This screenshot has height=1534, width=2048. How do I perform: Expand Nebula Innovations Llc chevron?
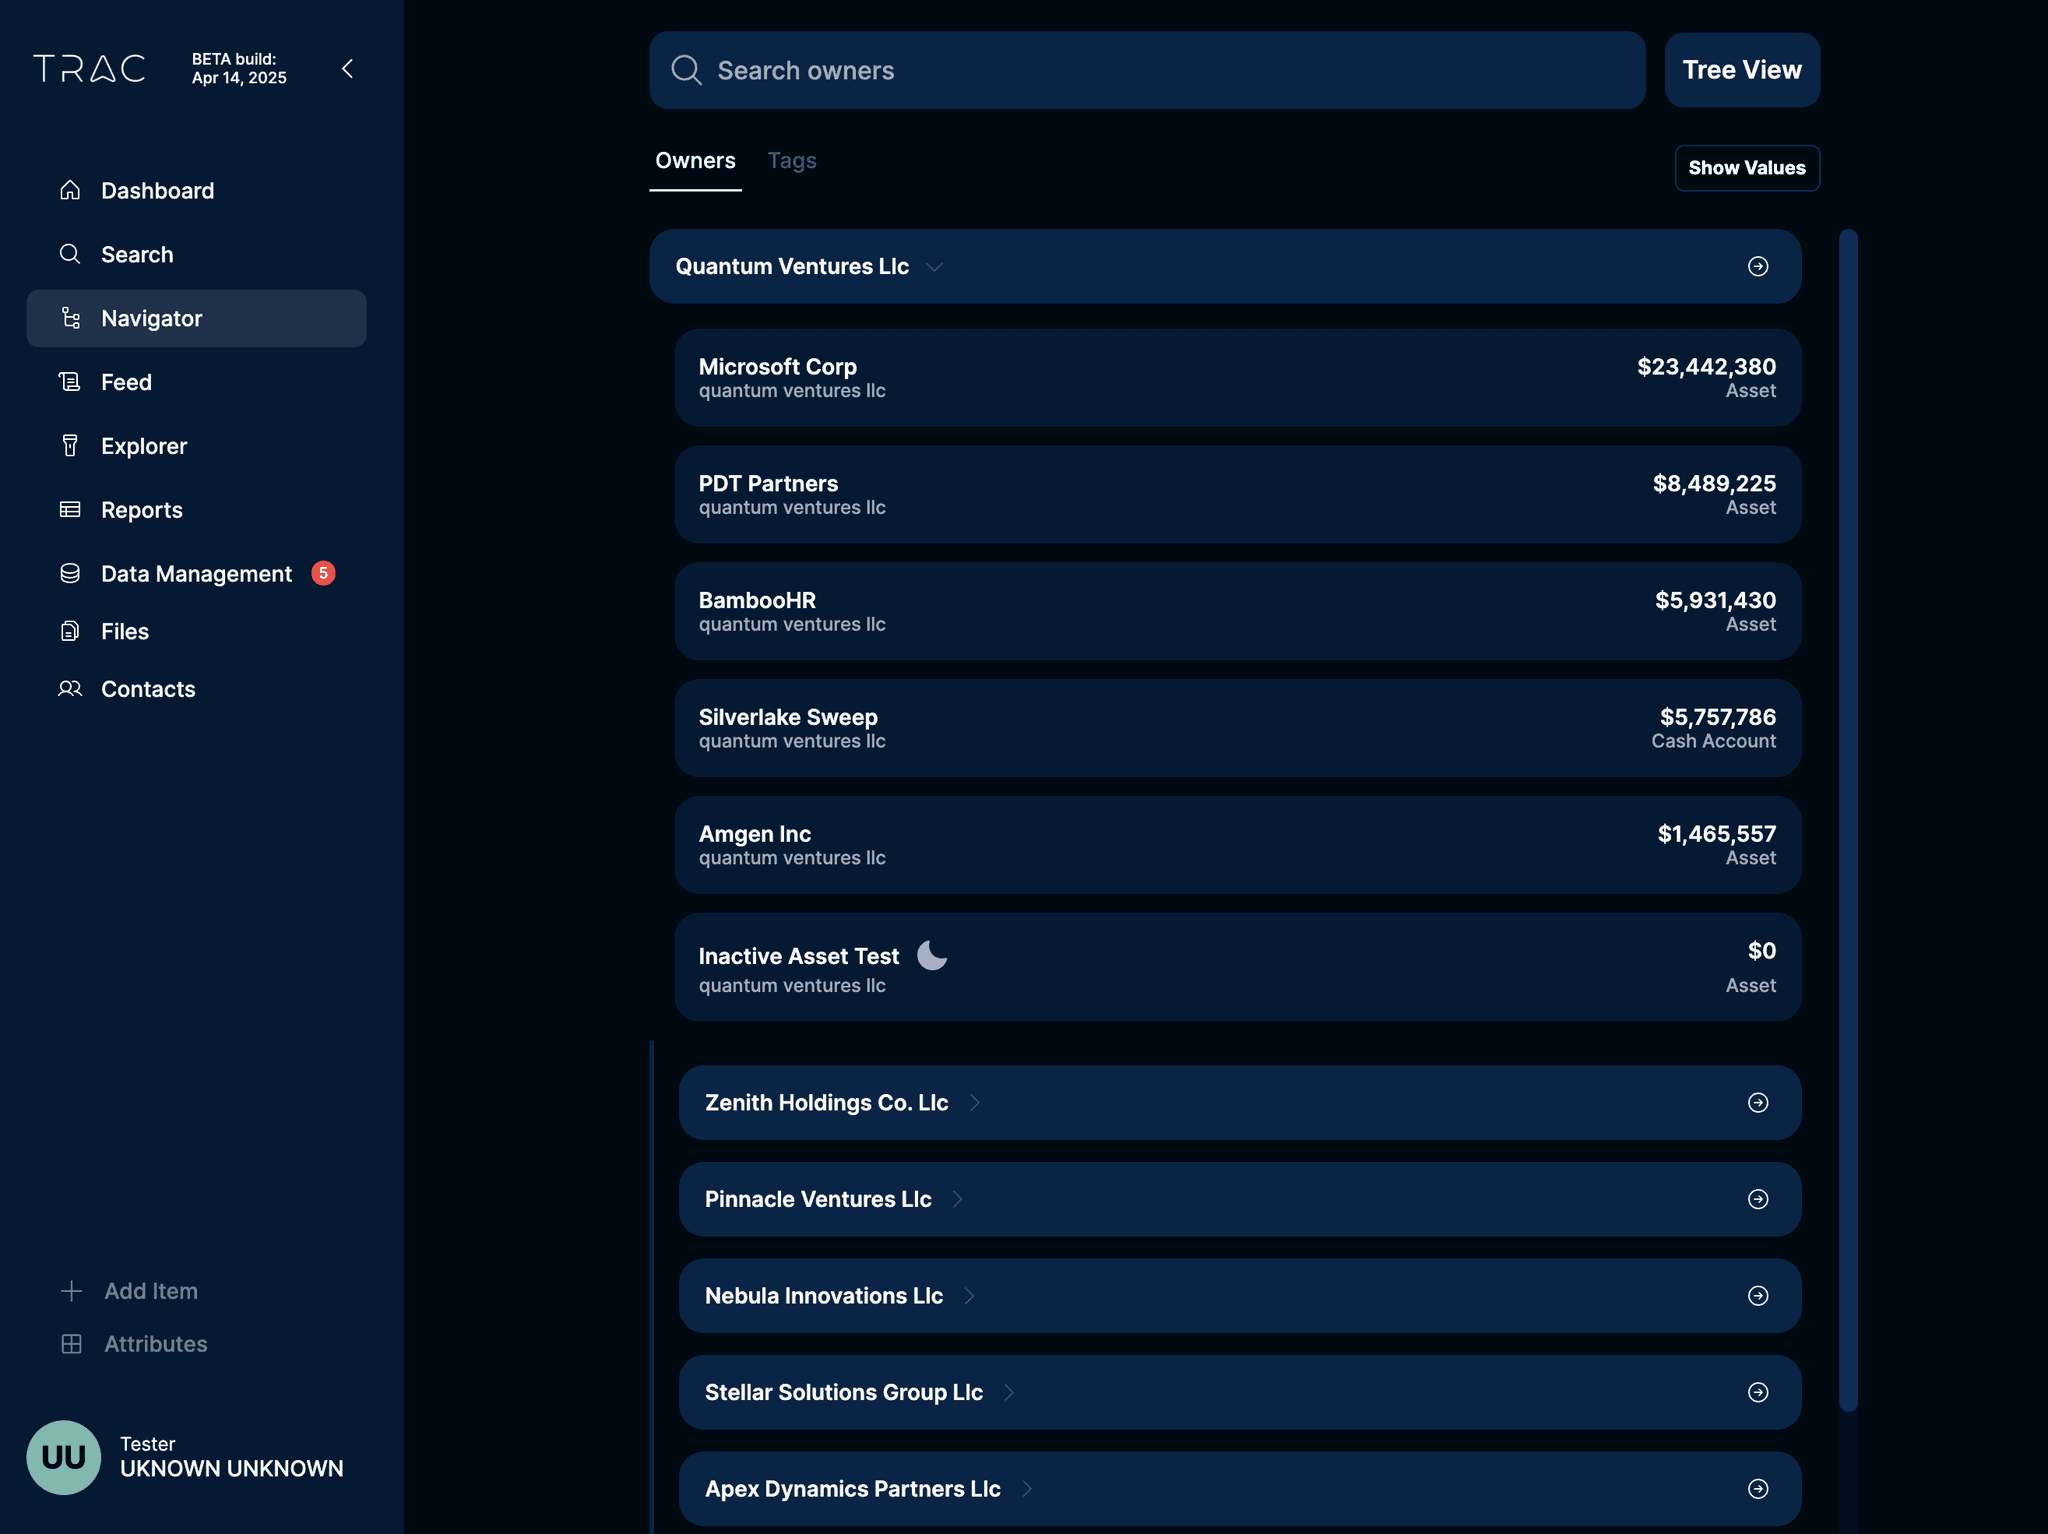pyautogui.click(x=969, y=1296)
